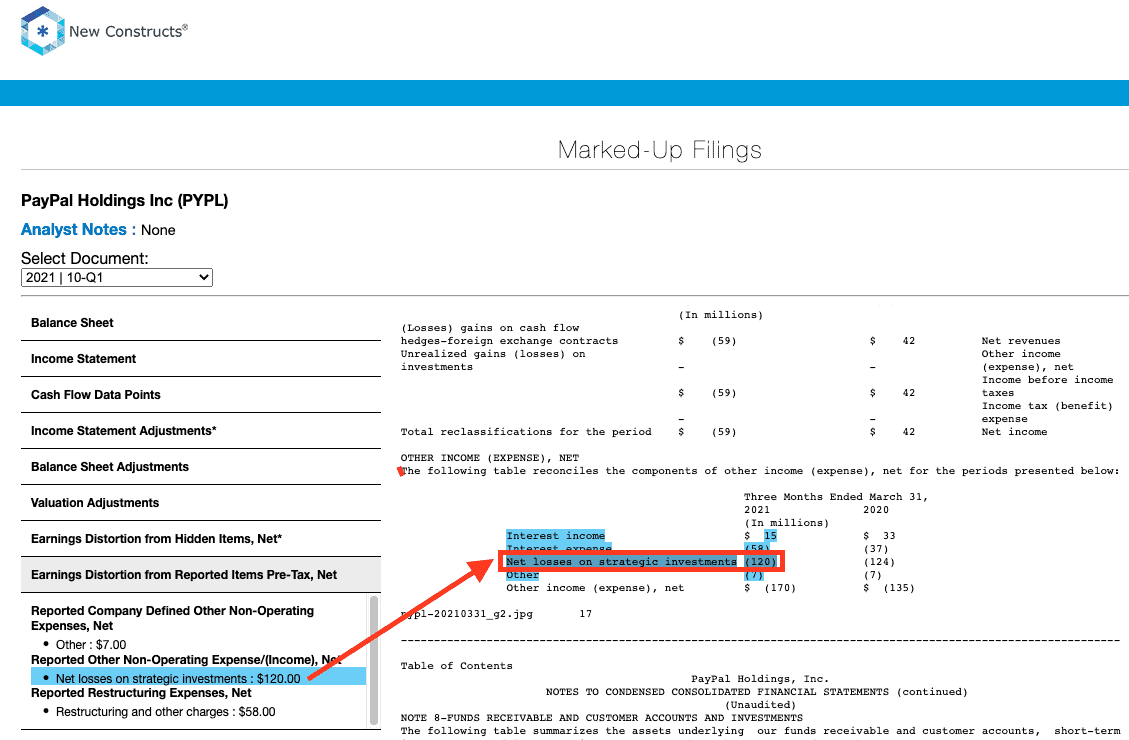The width and height of the screenshot is (1129, 740).
Task: Click the New Constructs brand name
Action: click(x=128, y=31)
